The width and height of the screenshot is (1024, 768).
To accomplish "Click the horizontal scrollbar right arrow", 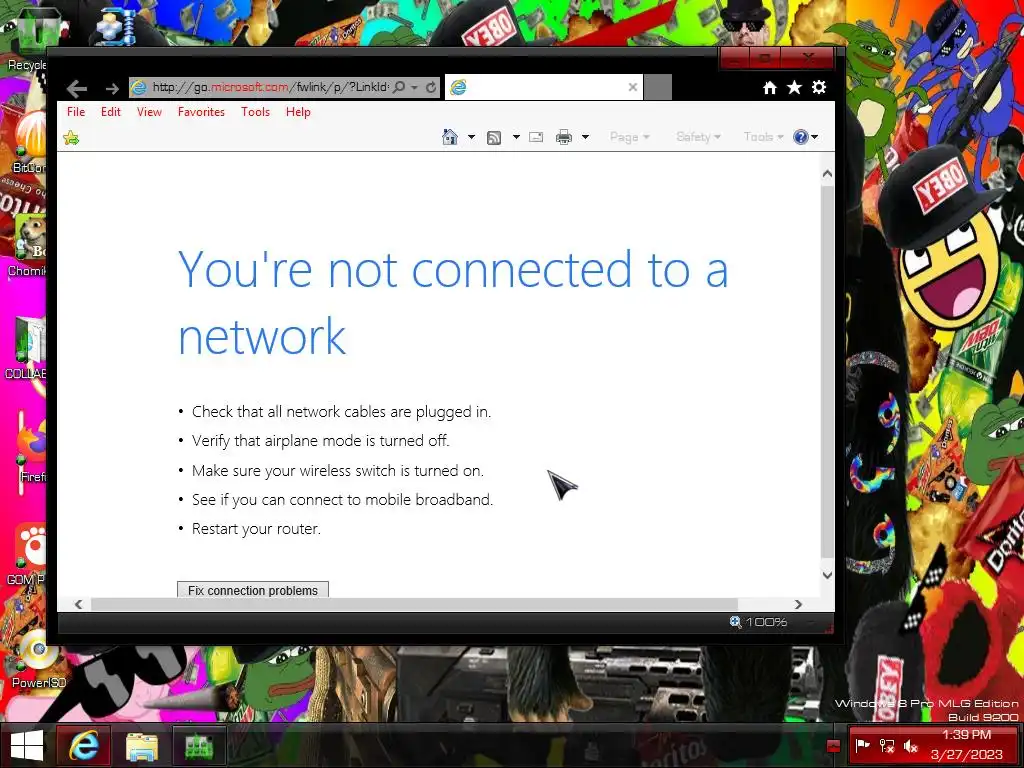I will click(x=798, y=604).
